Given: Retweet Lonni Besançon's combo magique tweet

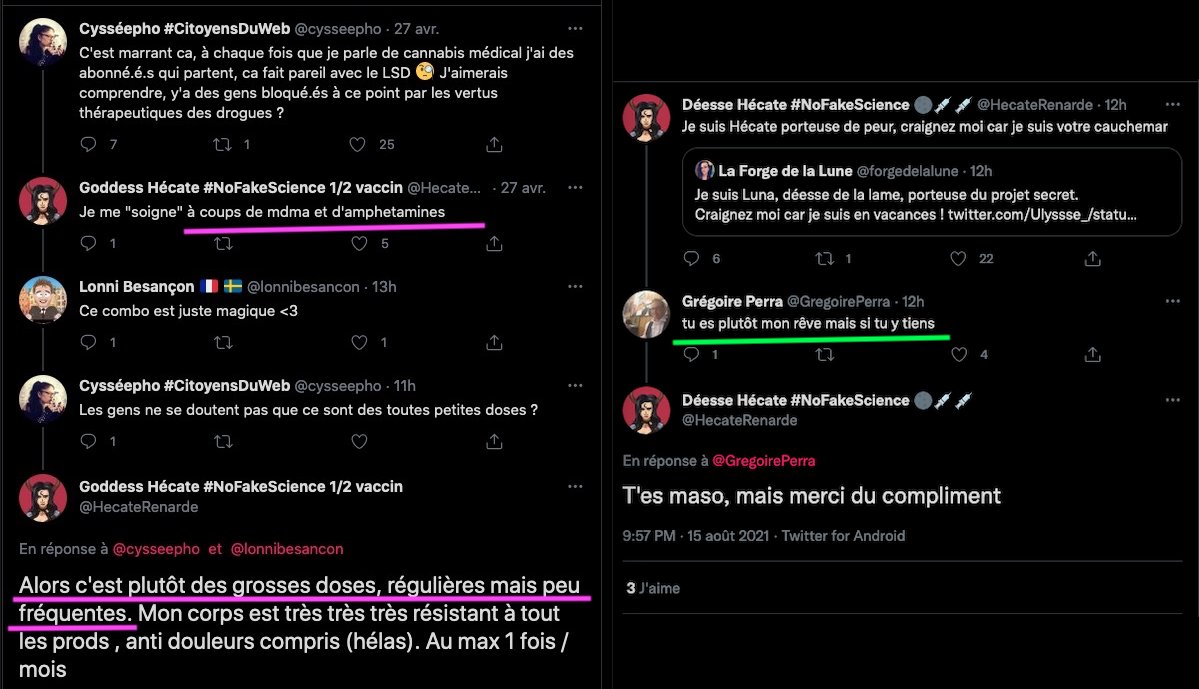Looking at the screenshot, I should (224, 342).
